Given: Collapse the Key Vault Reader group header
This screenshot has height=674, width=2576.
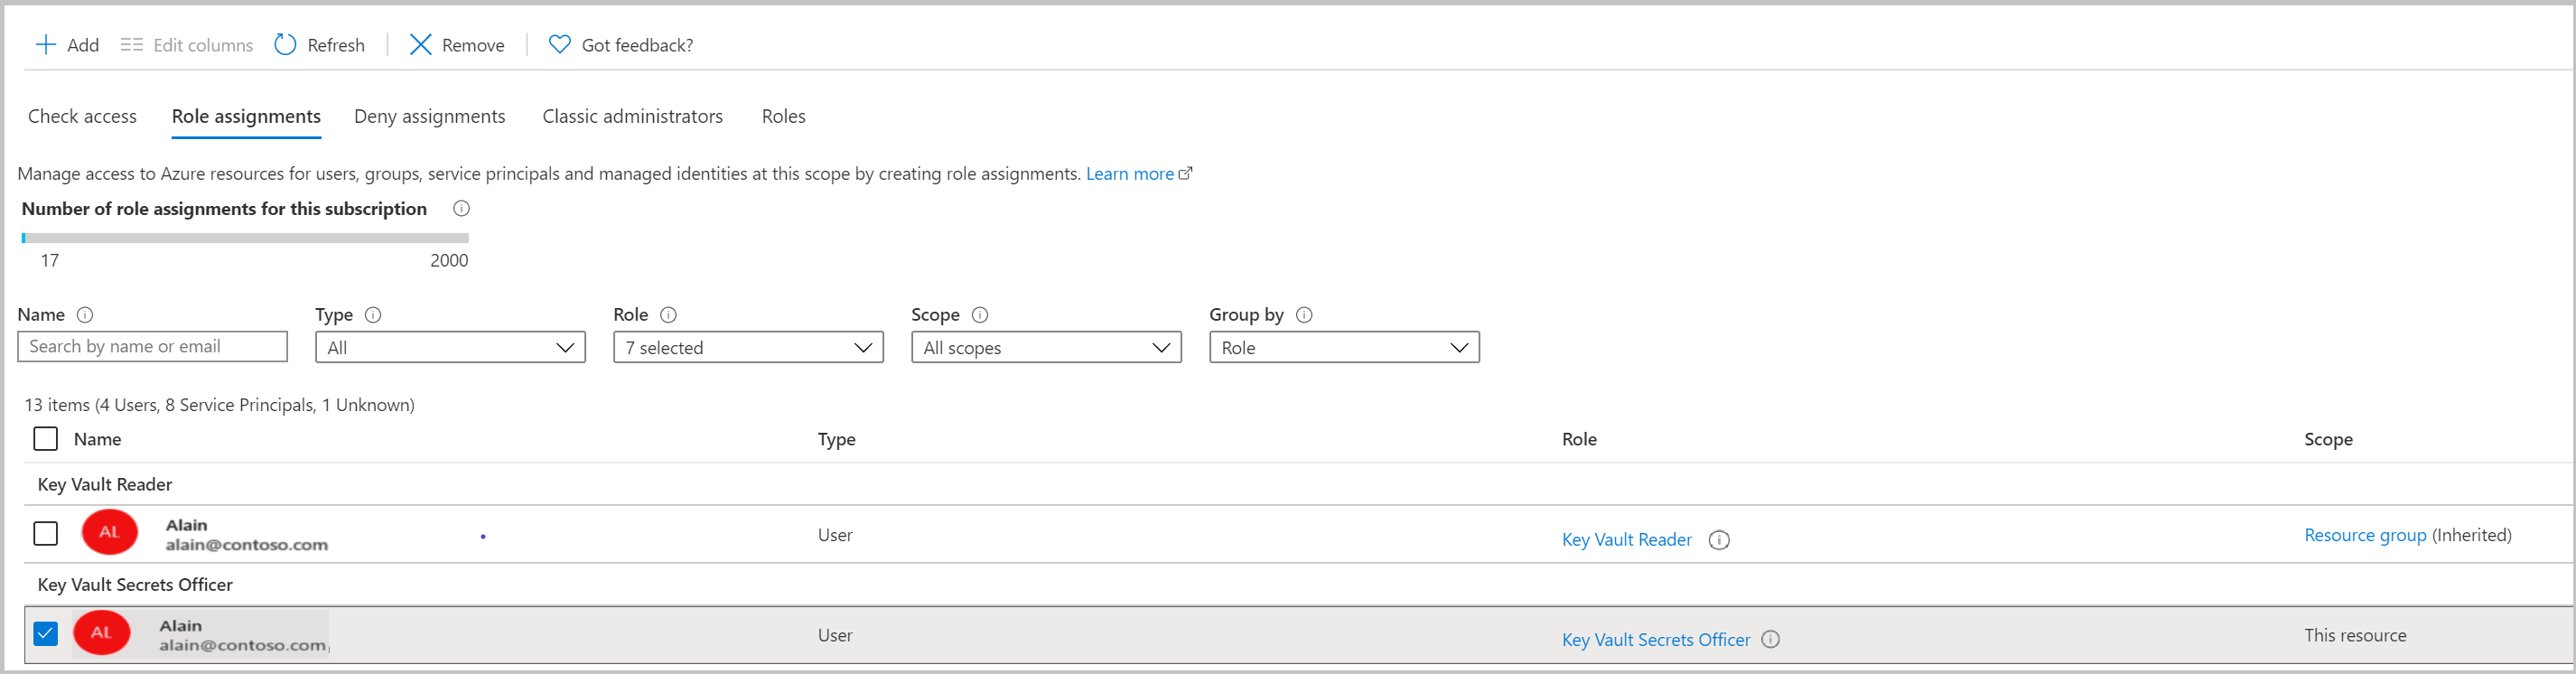Looking at the screenshot, I should tap(105, 484).
